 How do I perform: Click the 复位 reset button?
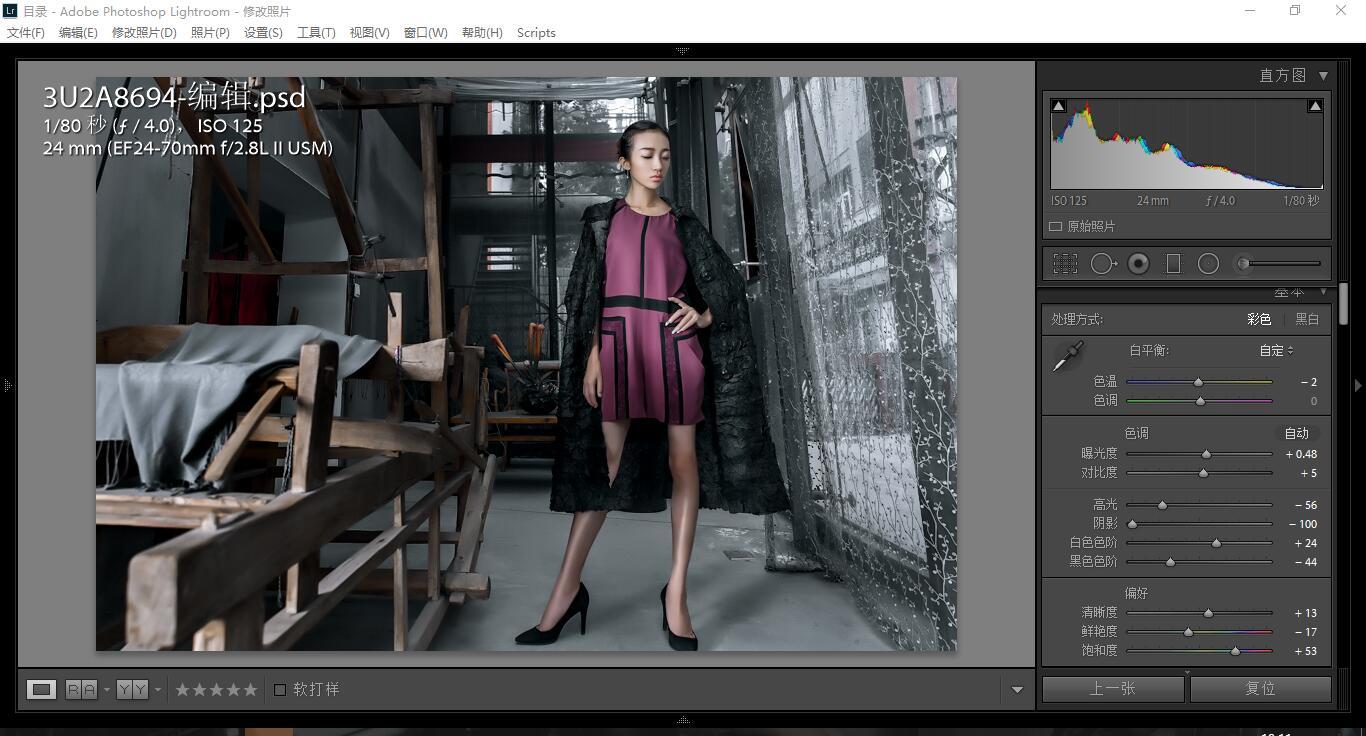pyautogui.click(x=1260, y=689)
